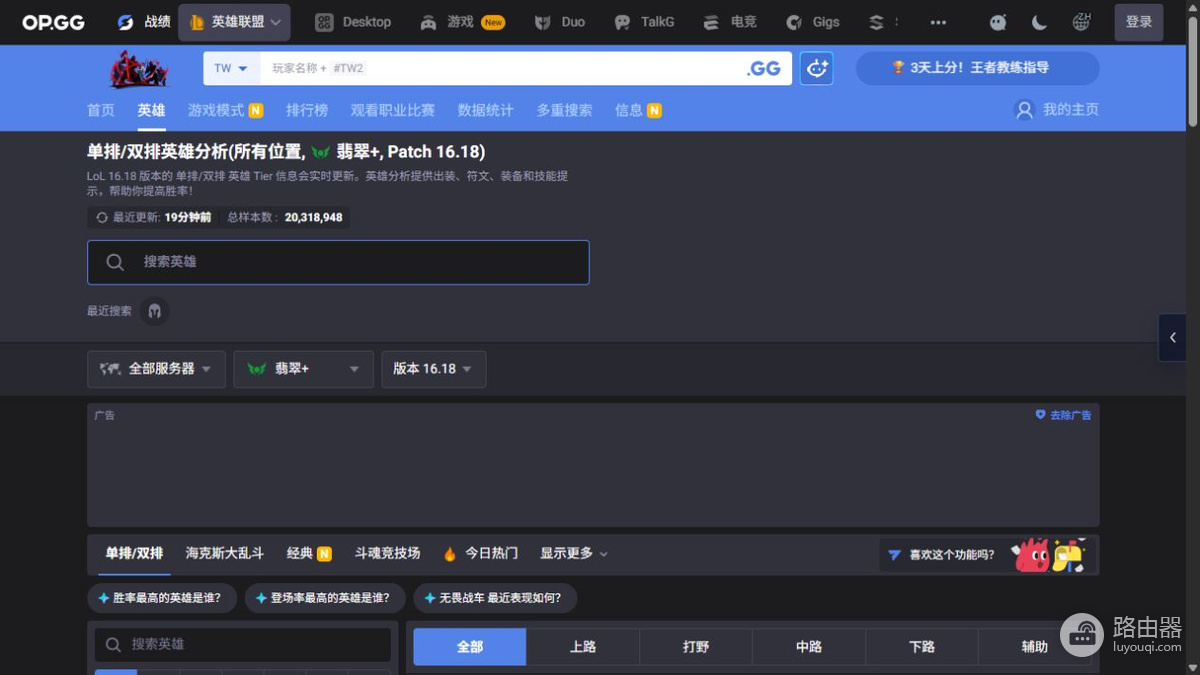
Task: Select the 上路 position filter
Action: coord(583,647)
